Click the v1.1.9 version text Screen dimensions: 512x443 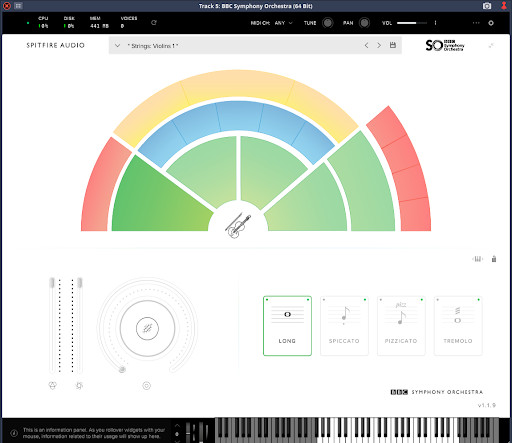(487, 405)
